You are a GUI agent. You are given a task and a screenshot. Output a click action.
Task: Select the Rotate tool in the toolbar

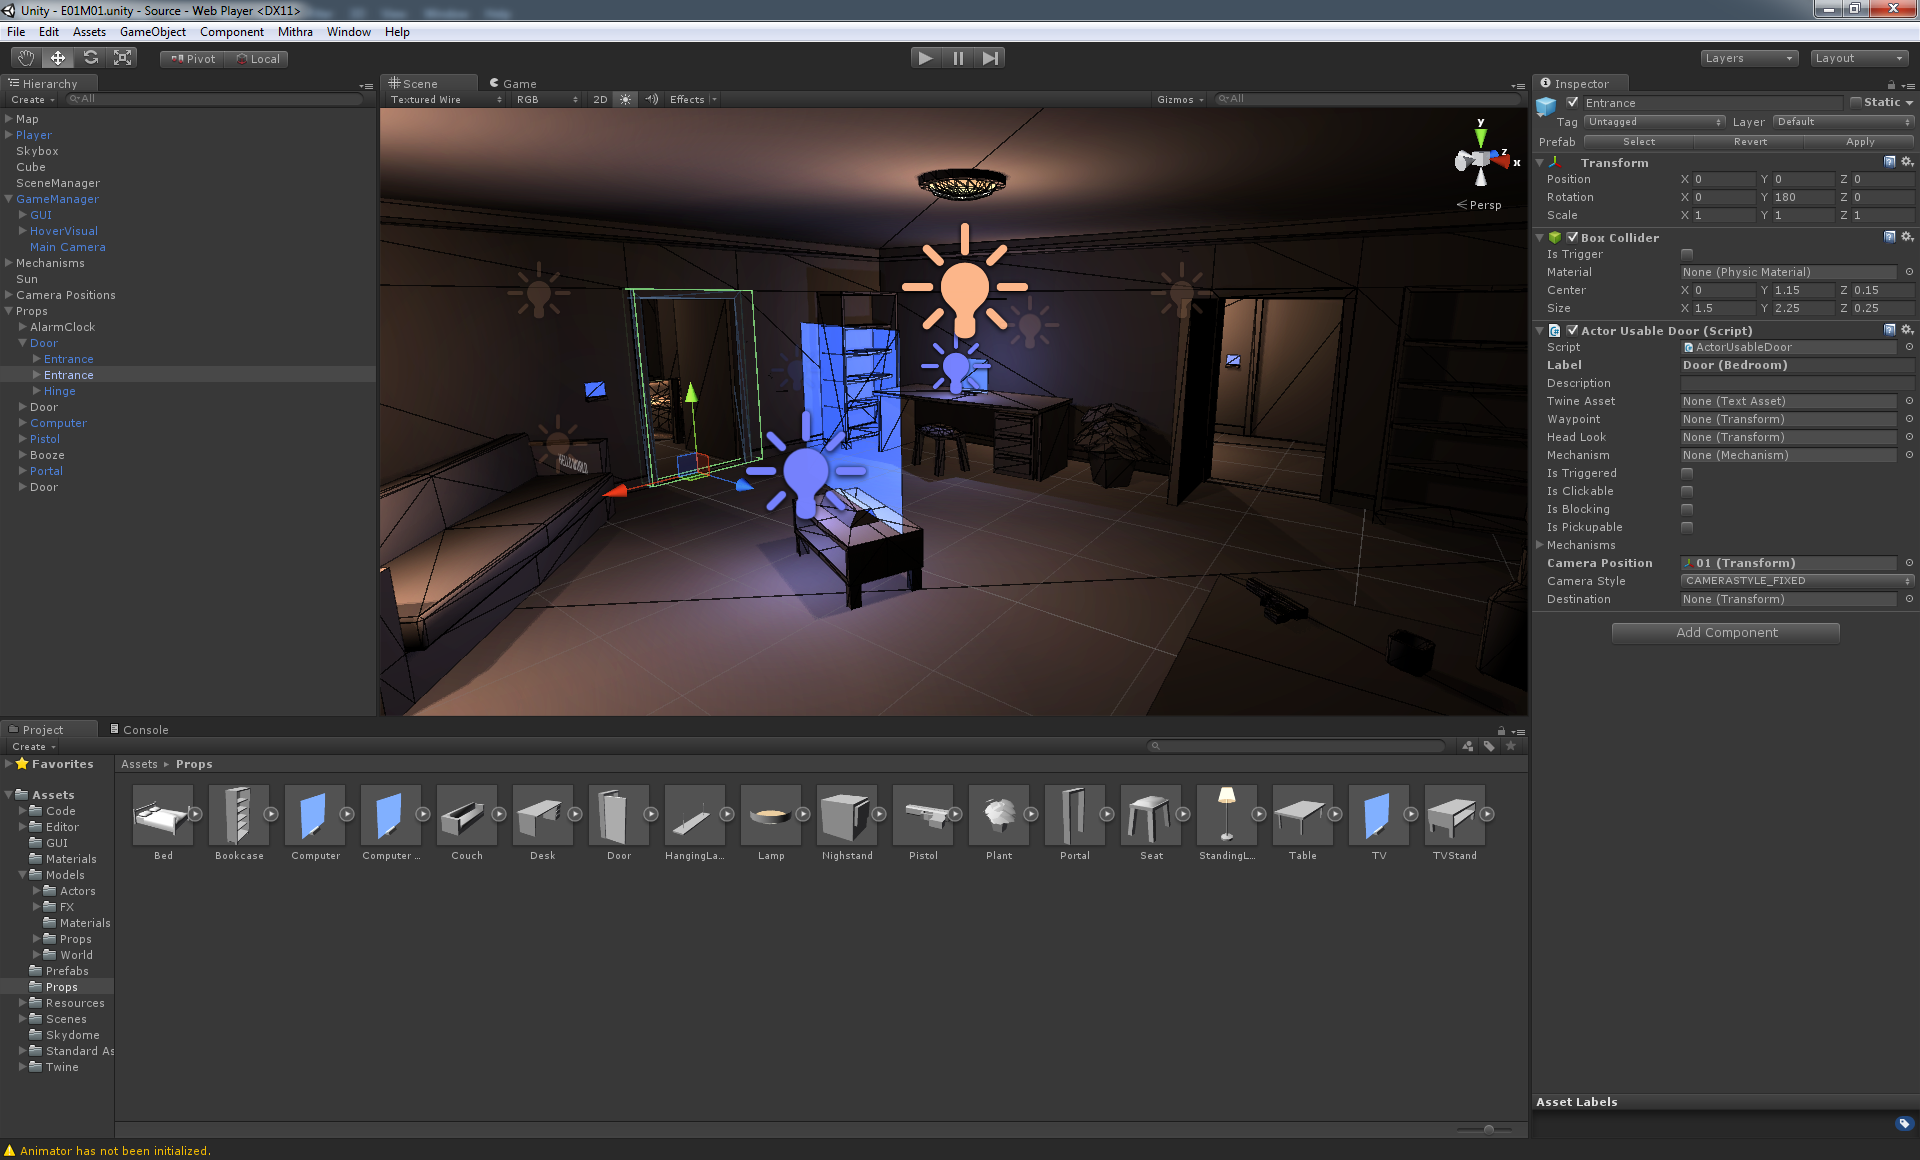91,58
